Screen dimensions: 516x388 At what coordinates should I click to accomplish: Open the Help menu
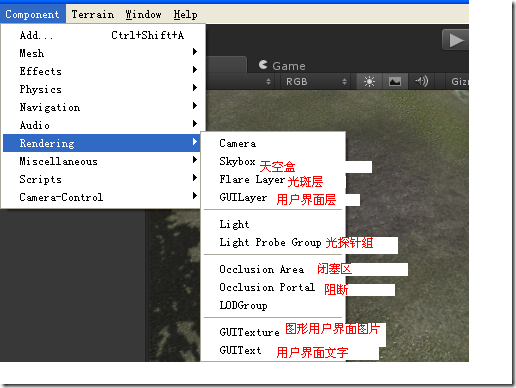(x=185, y=14)
